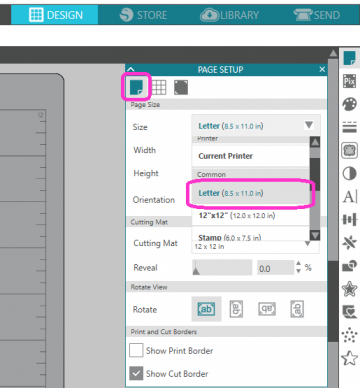Screen dimensions: 360x388
Task: Go to the SEND tab
Action: [317, 15]
